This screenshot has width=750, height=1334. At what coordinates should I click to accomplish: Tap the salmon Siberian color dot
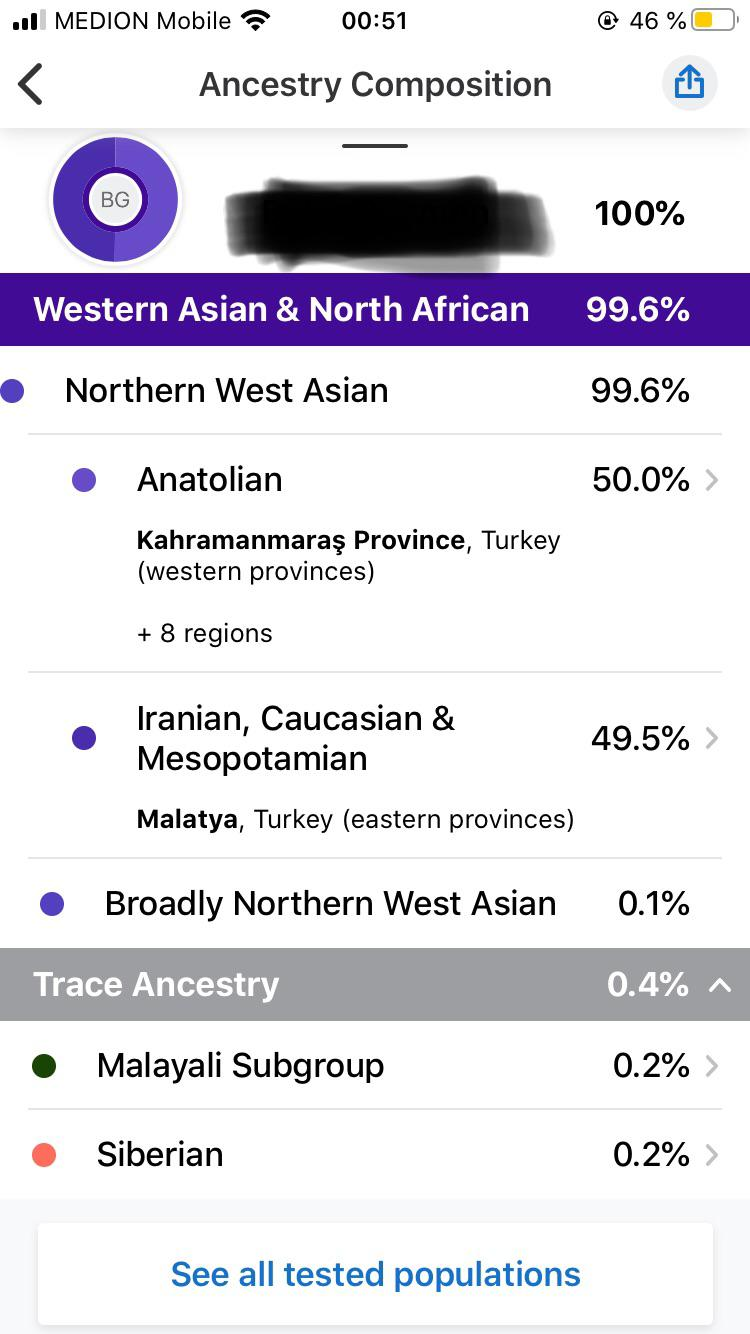44,1155
